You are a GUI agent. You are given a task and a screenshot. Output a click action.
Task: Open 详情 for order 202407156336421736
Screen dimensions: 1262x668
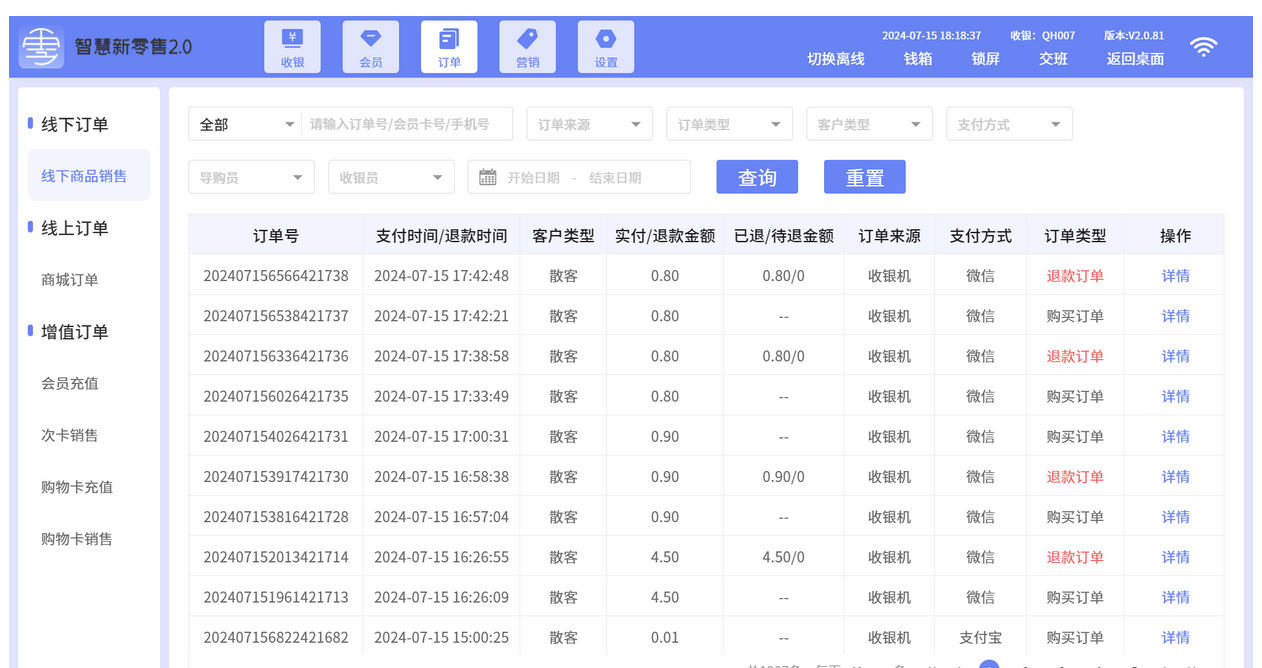1176,356
